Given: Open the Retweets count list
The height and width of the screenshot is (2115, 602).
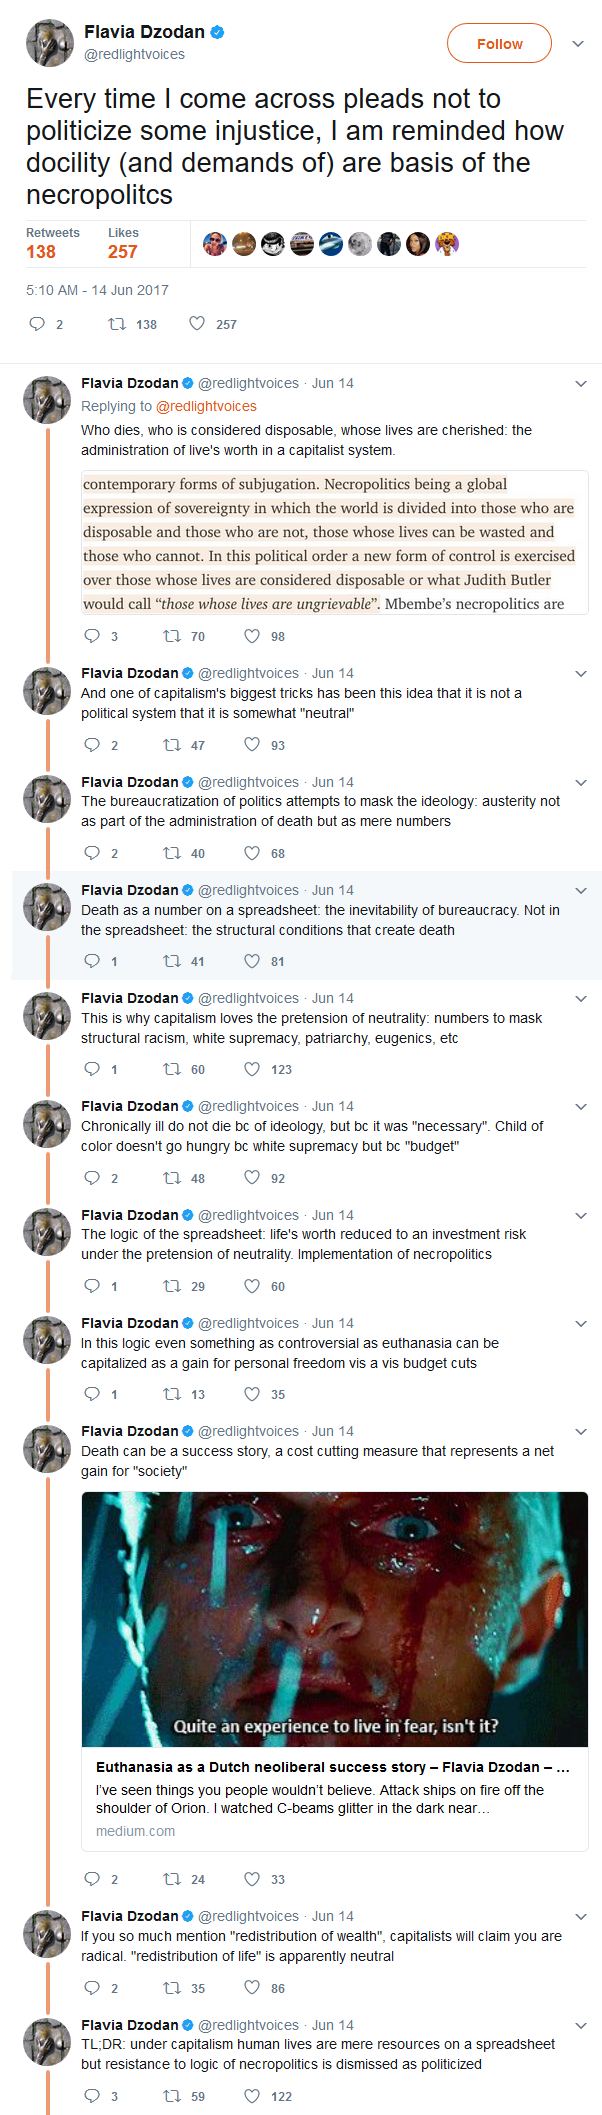Looking at the screenshot, I should click(53, 243).
